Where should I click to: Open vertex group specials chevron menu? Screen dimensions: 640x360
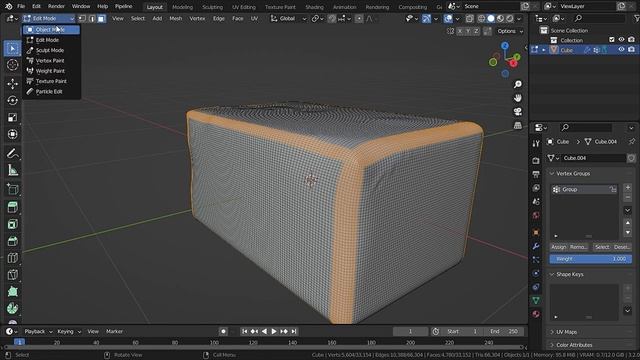[x=628, y=211]
